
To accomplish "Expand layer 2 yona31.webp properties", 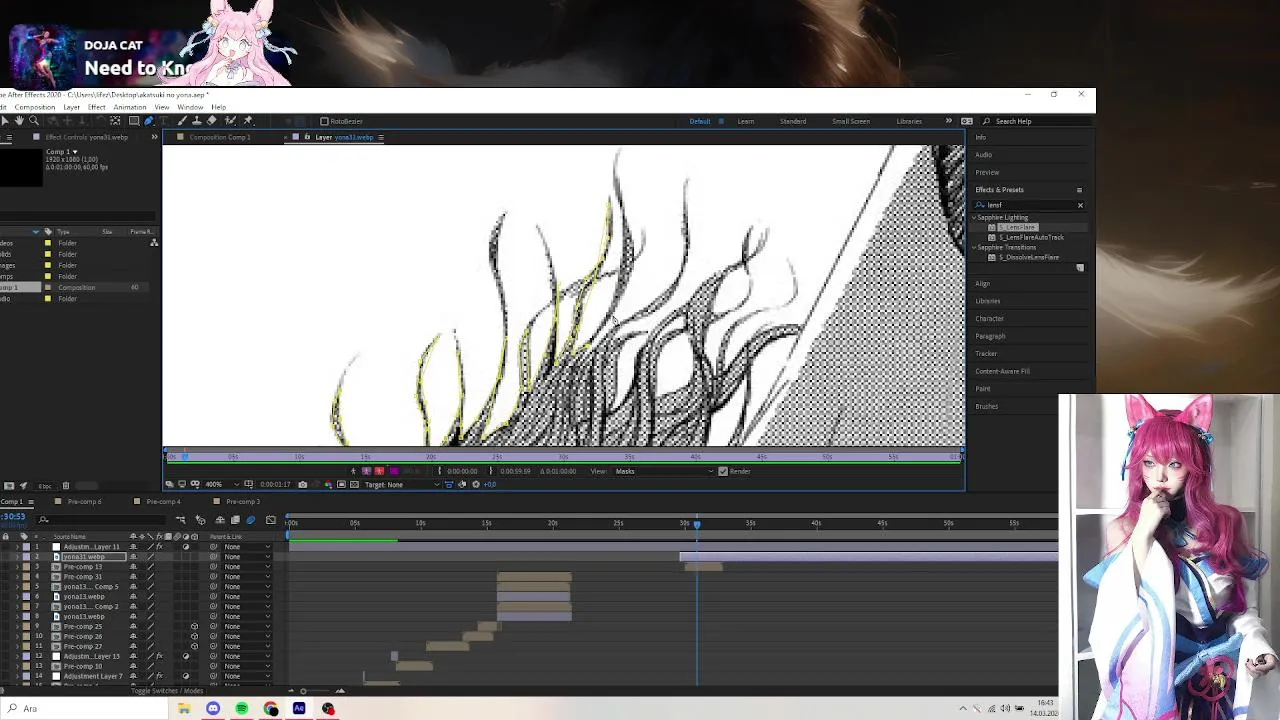I will tap(17, 557).
